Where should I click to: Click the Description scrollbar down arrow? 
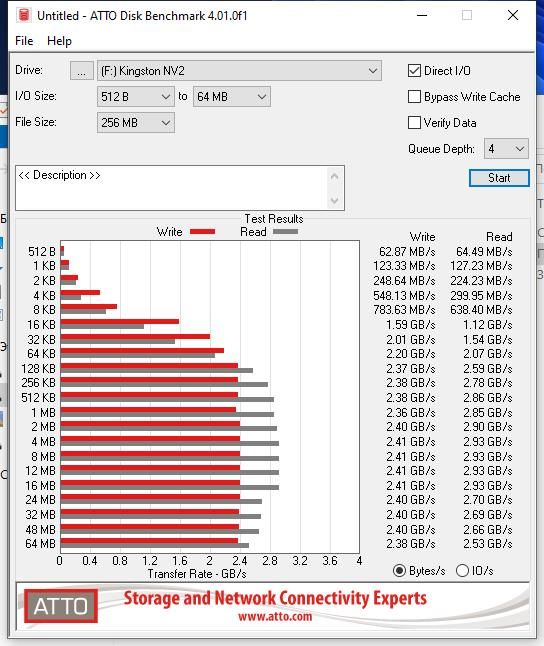(x=335, y=200)
